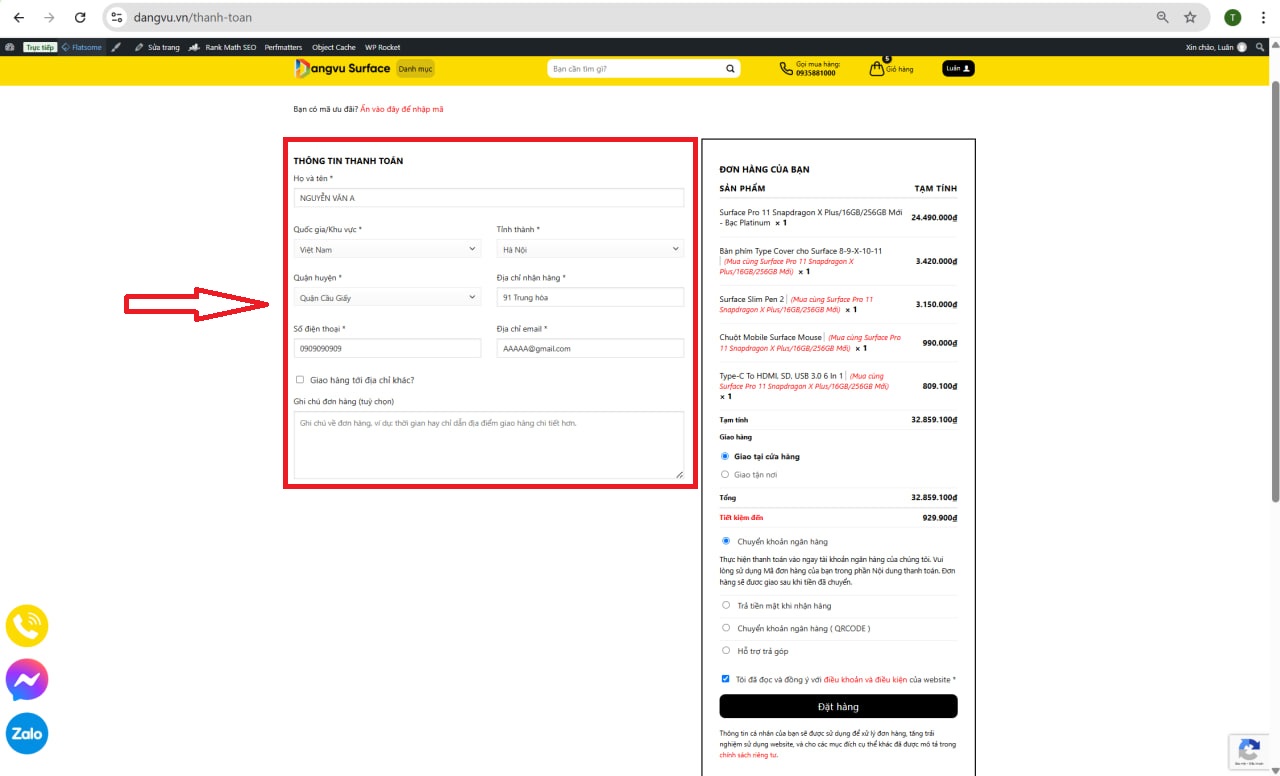Open the 'Danh mục' category menu
Viewport: 1280px width, 776px height.
point(415,69)
